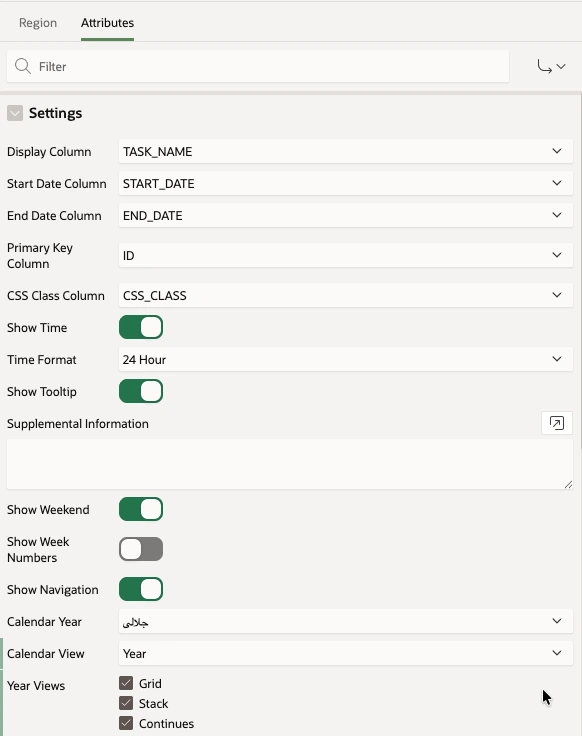Open the Start Date Column dropdown

(x=345, y=183)
